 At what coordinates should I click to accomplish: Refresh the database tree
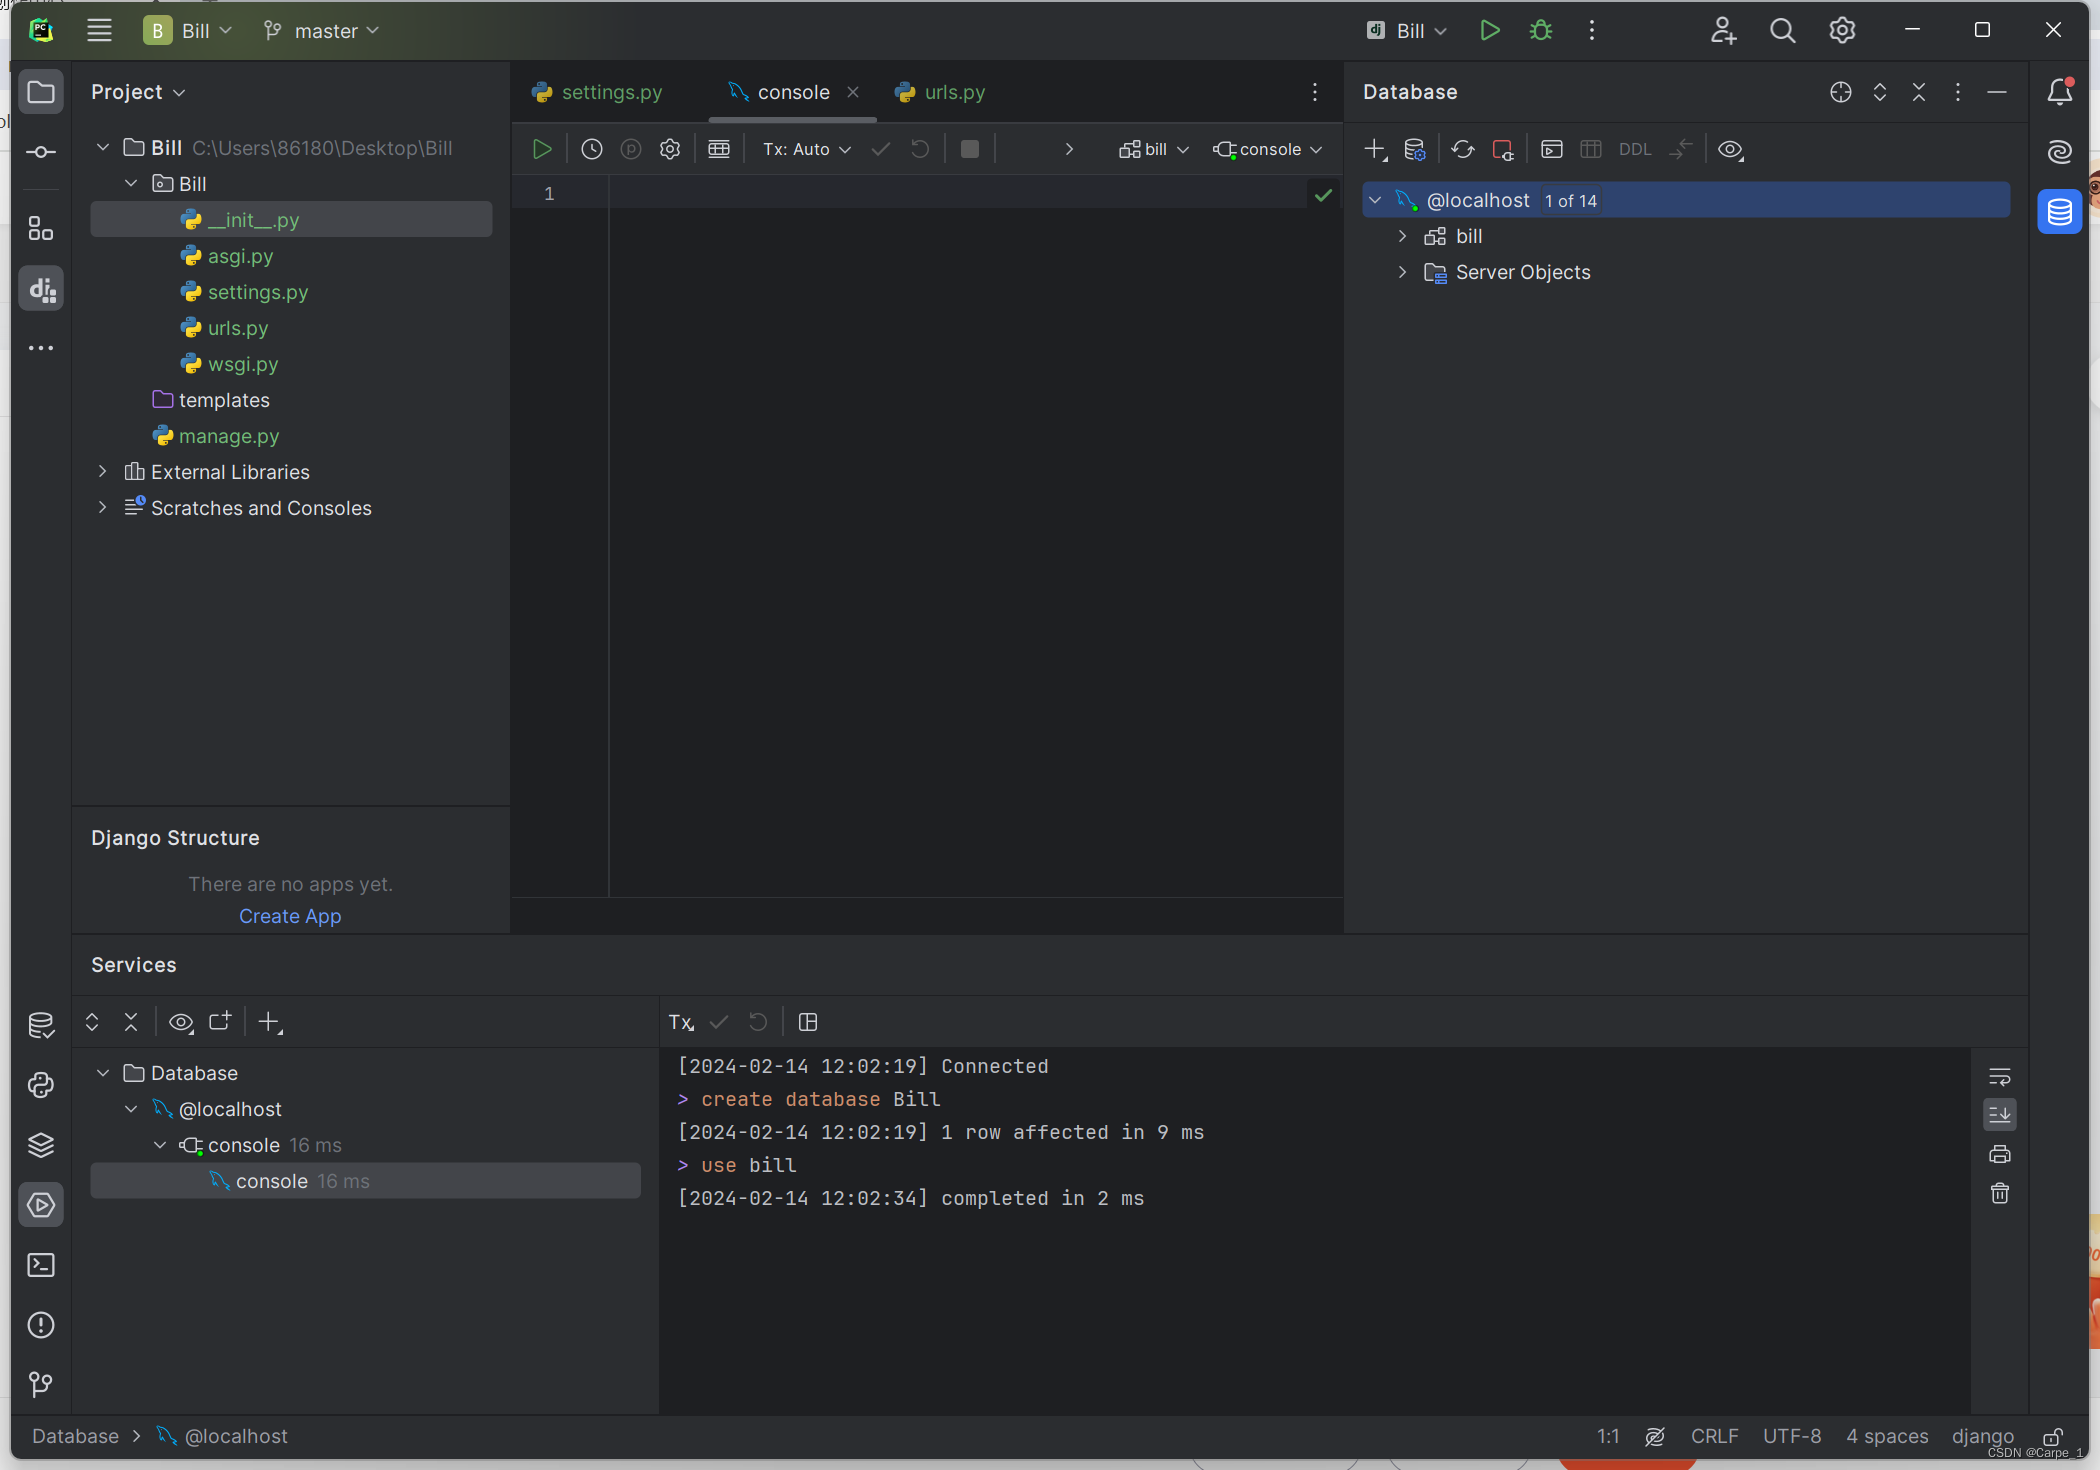(1462, 150)
